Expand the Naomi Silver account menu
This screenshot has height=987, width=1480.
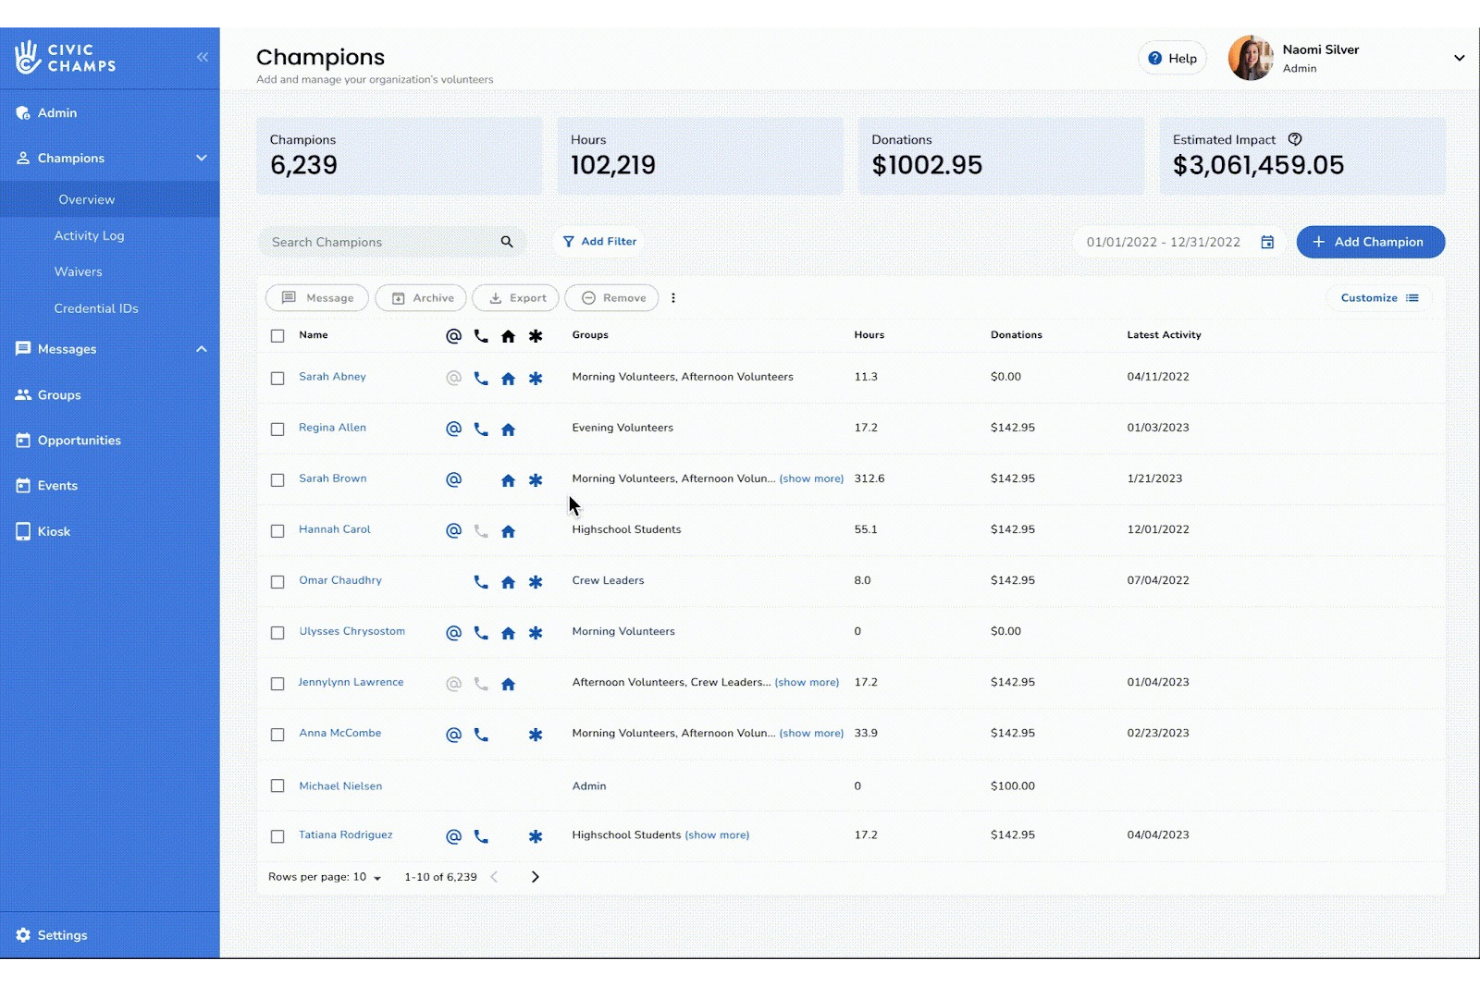pos(1458,57)
